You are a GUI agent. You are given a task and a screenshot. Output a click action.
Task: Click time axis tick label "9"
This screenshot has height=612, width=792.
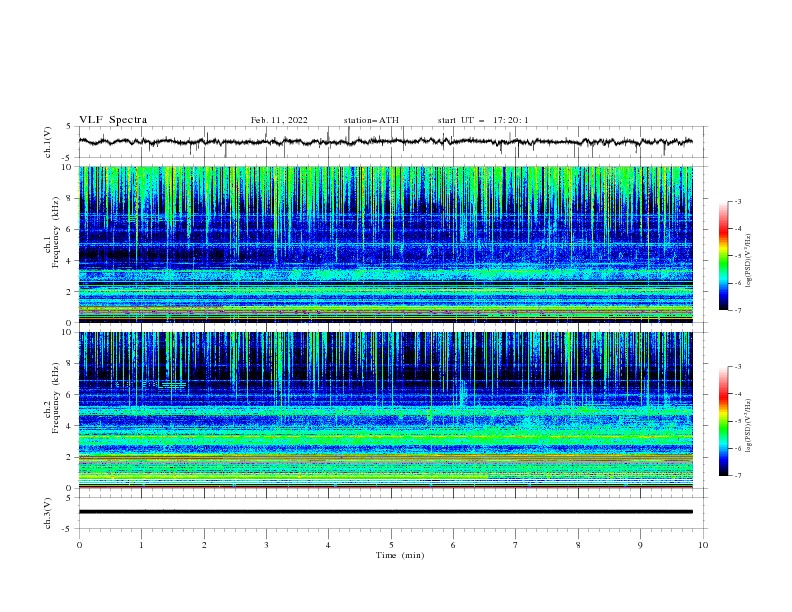click(x=640, y=545)
